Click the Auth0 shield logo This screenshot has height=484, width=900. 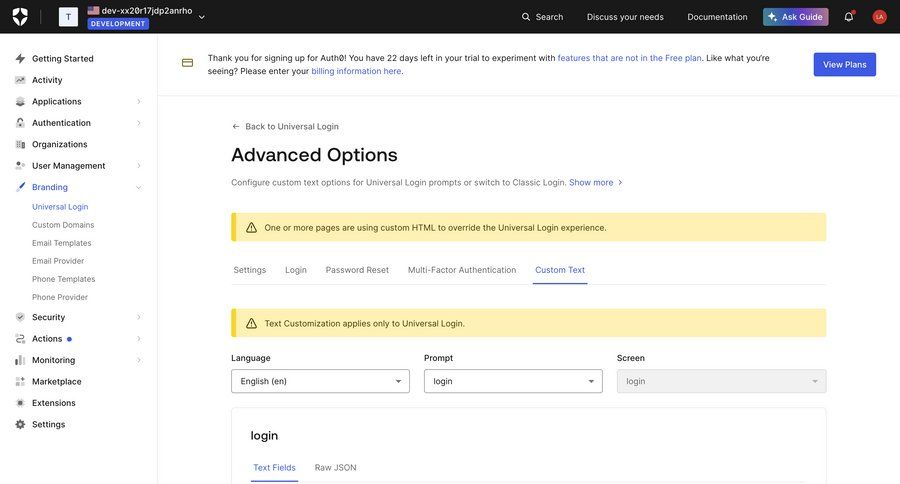[x=20, y=17]
